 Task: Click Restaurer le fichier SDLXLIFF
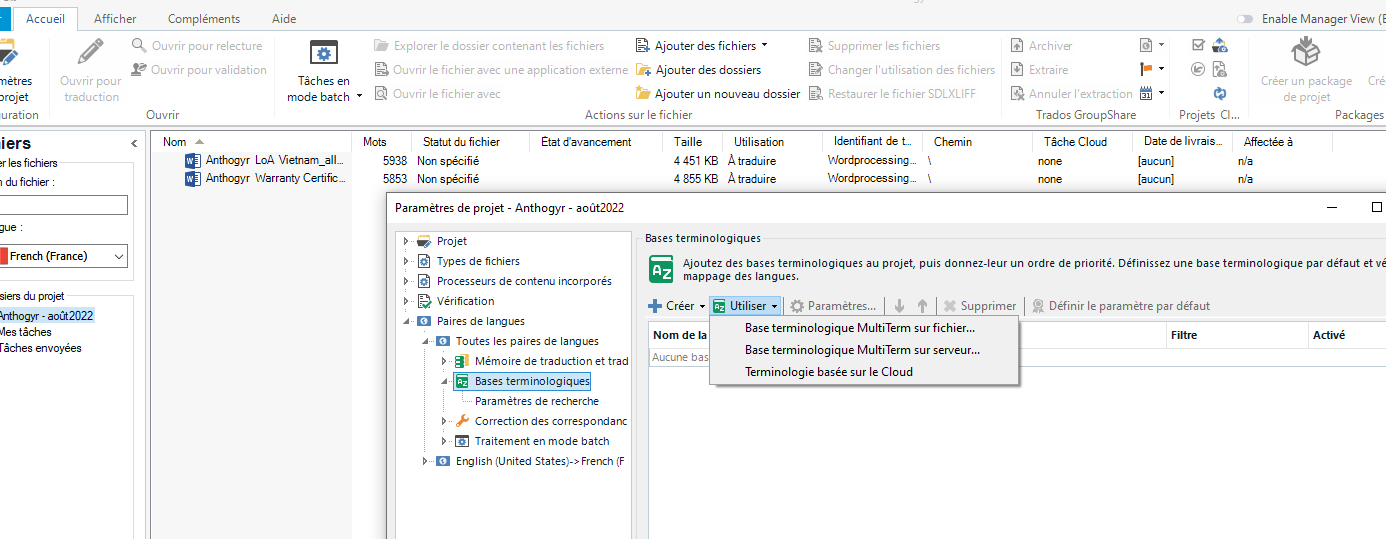[892, 94]
